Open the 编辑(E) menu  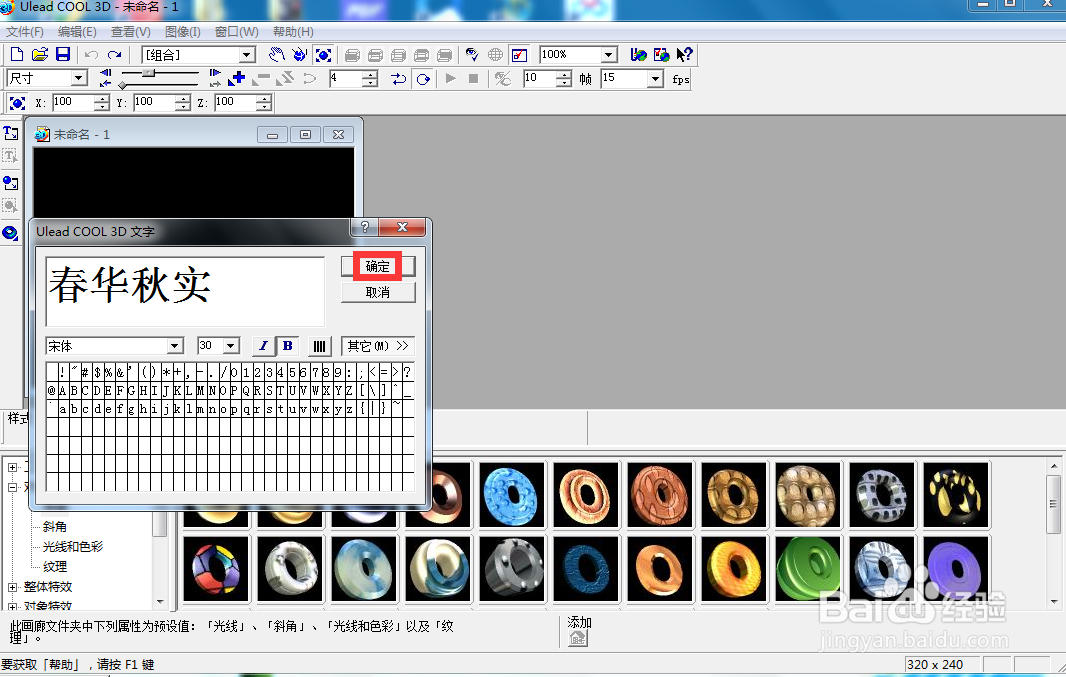pyautogui.click(x=77, y=32)
